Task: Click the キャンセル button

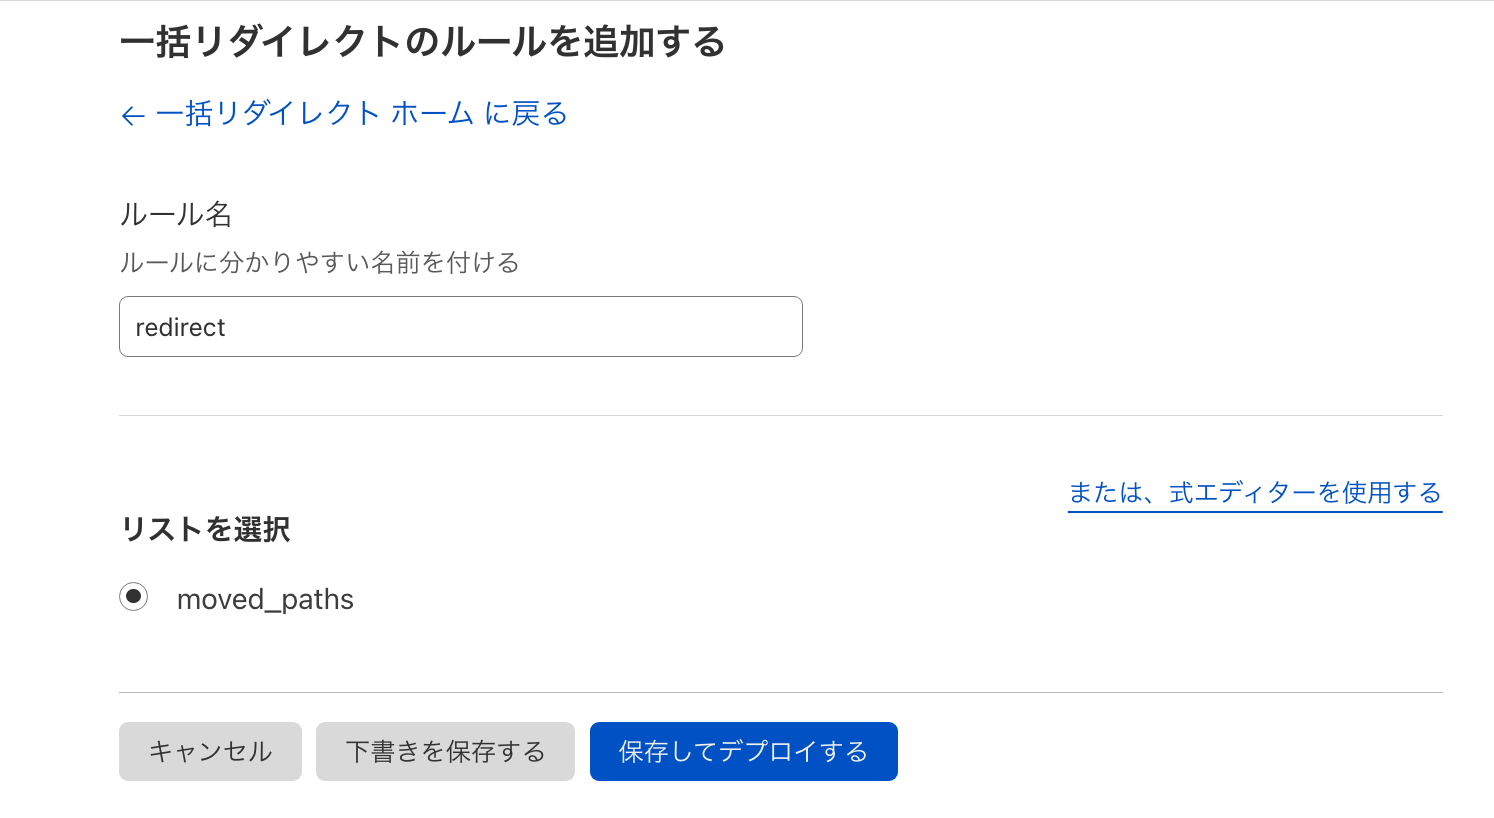Action: pyautogui.click(x=210, y=751)
